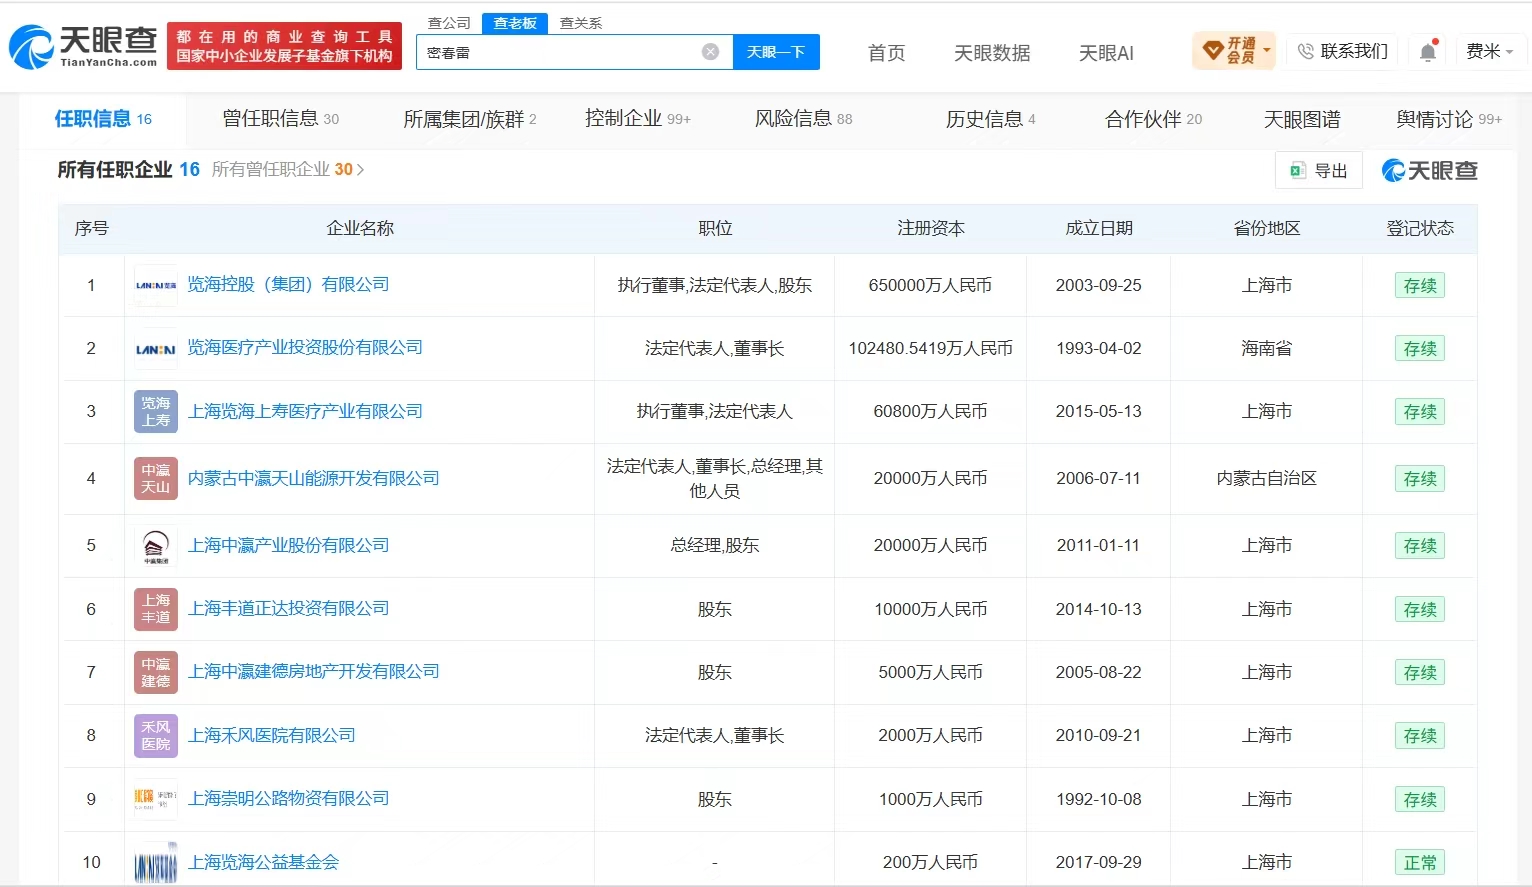
Task: Open the 天眼图谱 tab
Action: pyautogui.click(x=1302, y=119)
